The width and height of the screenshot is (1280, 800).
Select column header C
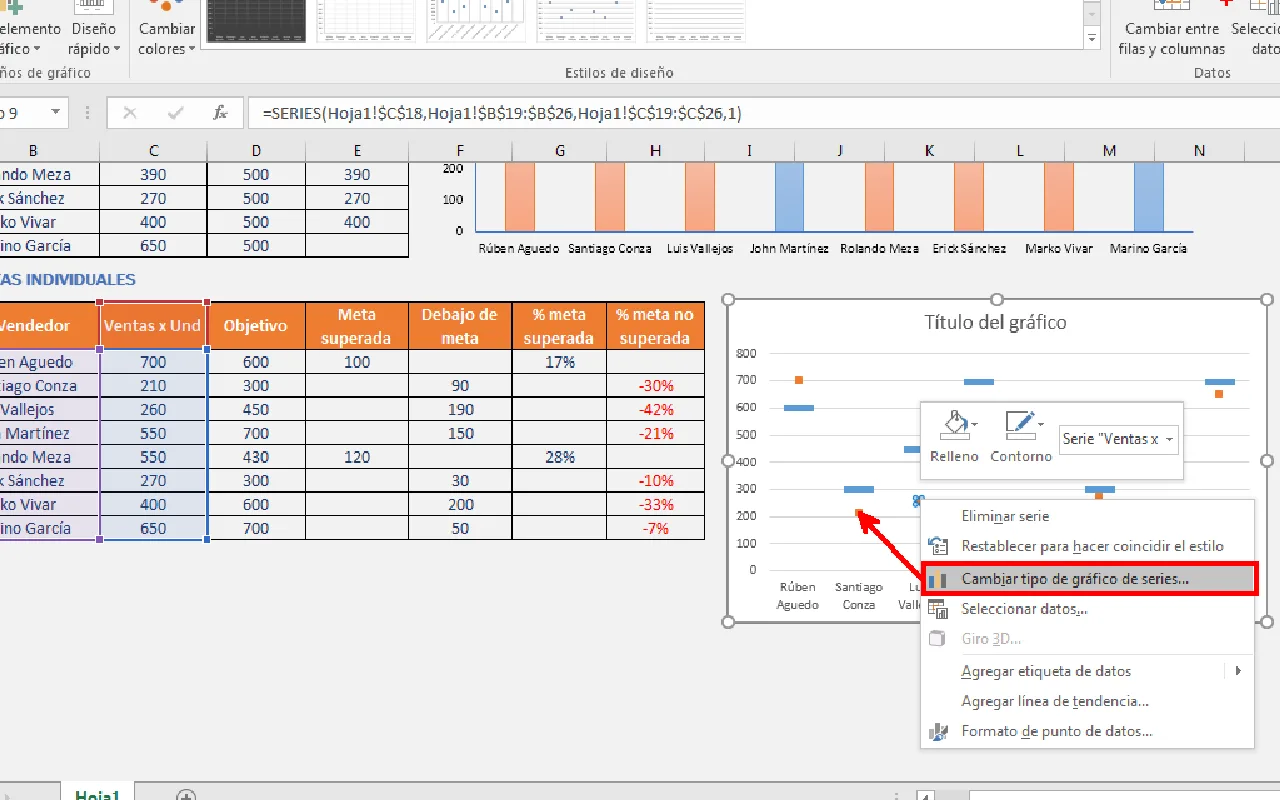tap(154, 150)
